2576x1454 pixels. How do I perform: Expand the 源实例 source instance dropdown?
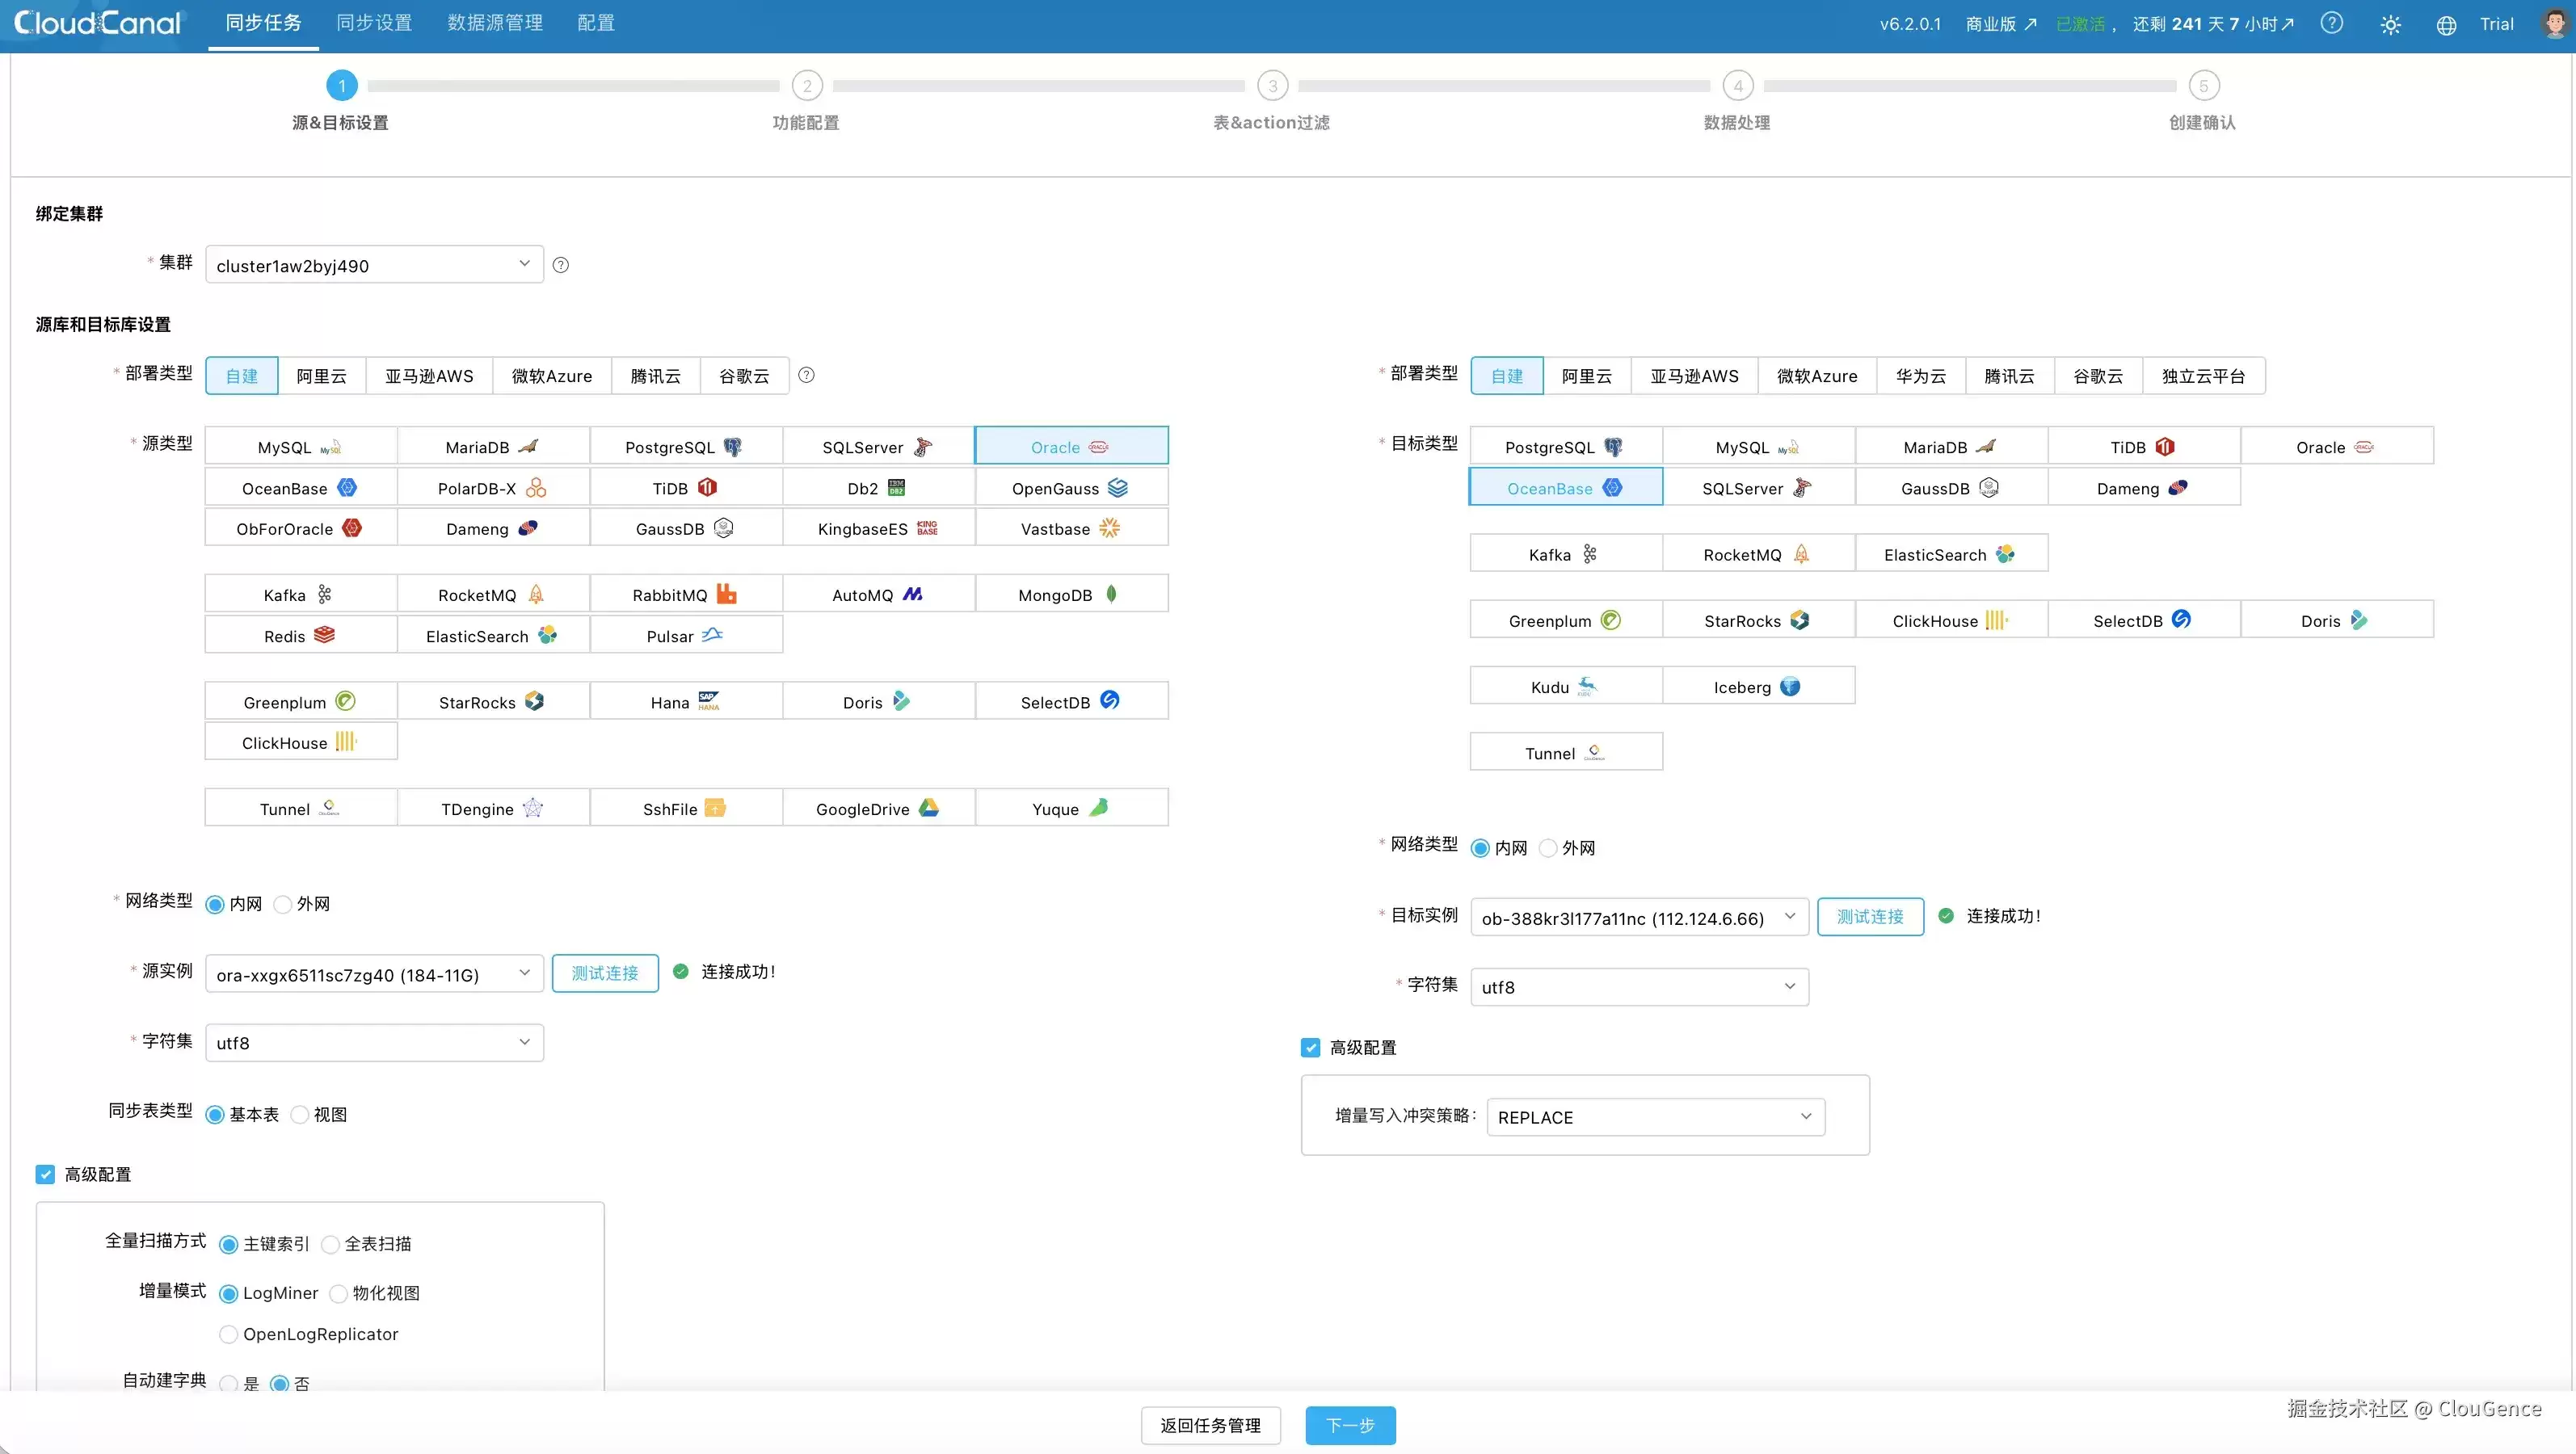click(x=374, y=973)
